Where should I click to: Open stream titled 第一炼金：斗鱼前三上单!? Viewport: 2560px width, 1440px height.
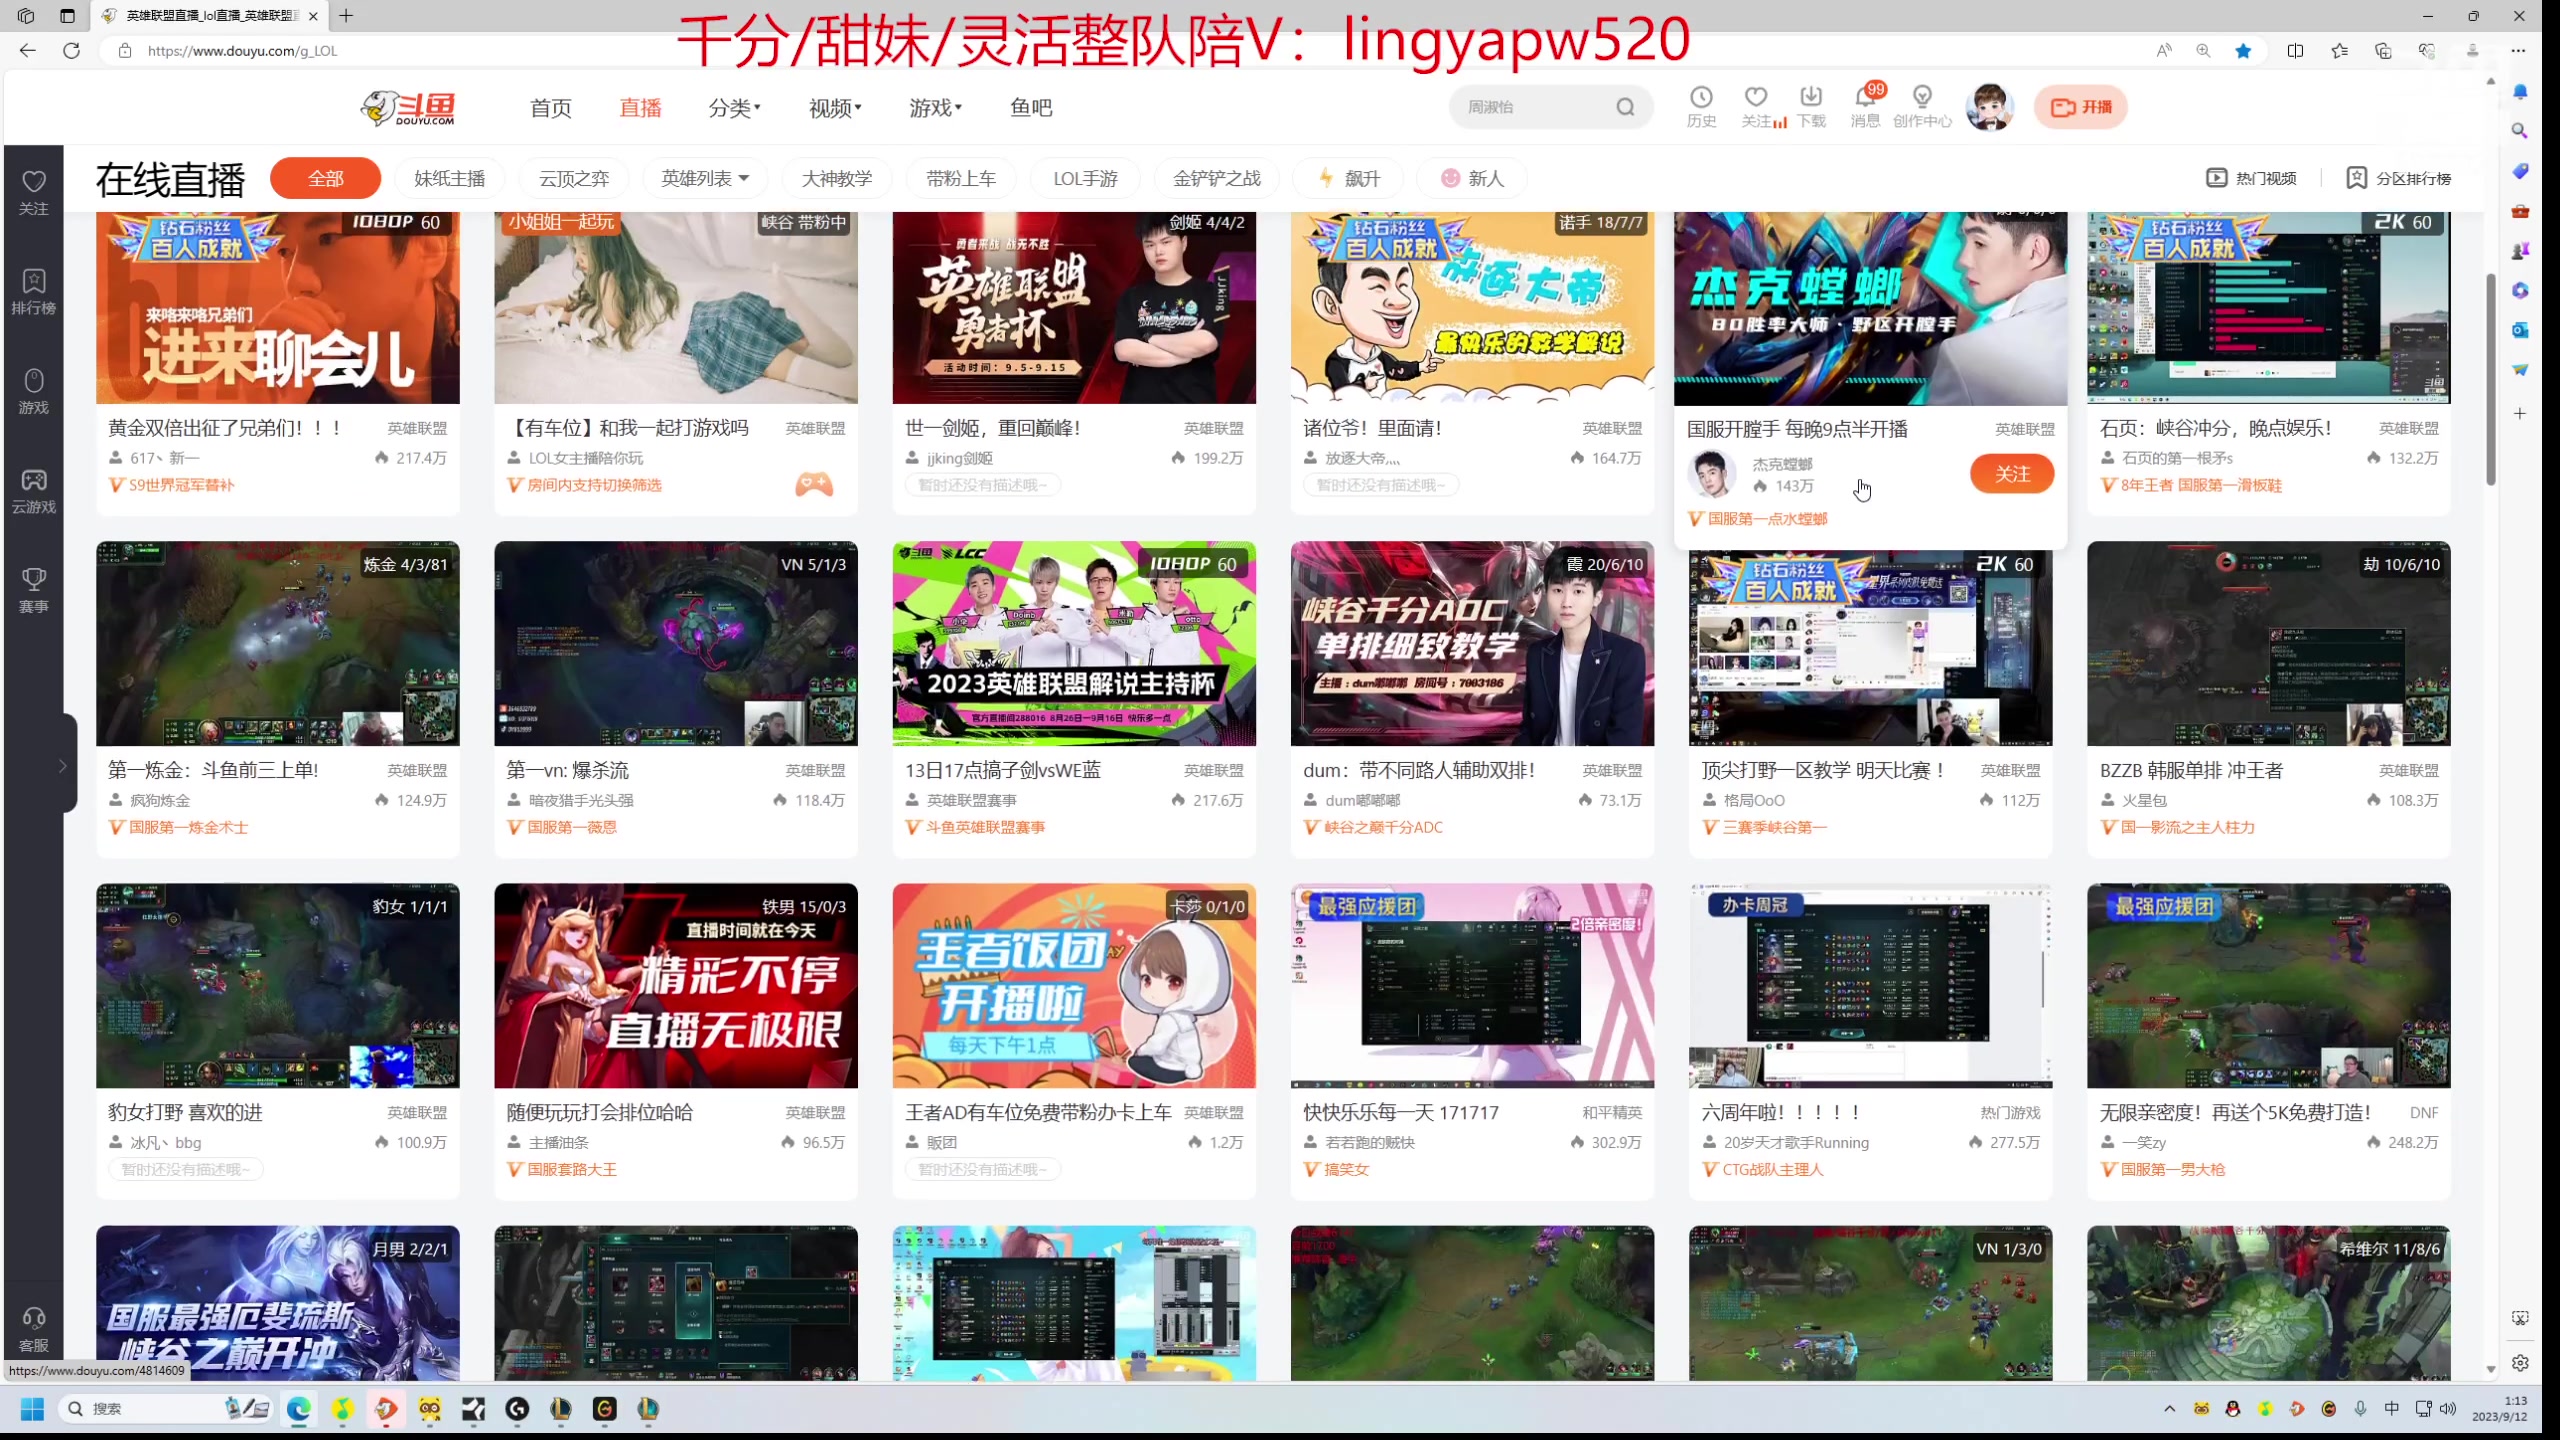[x=213, y=771]
